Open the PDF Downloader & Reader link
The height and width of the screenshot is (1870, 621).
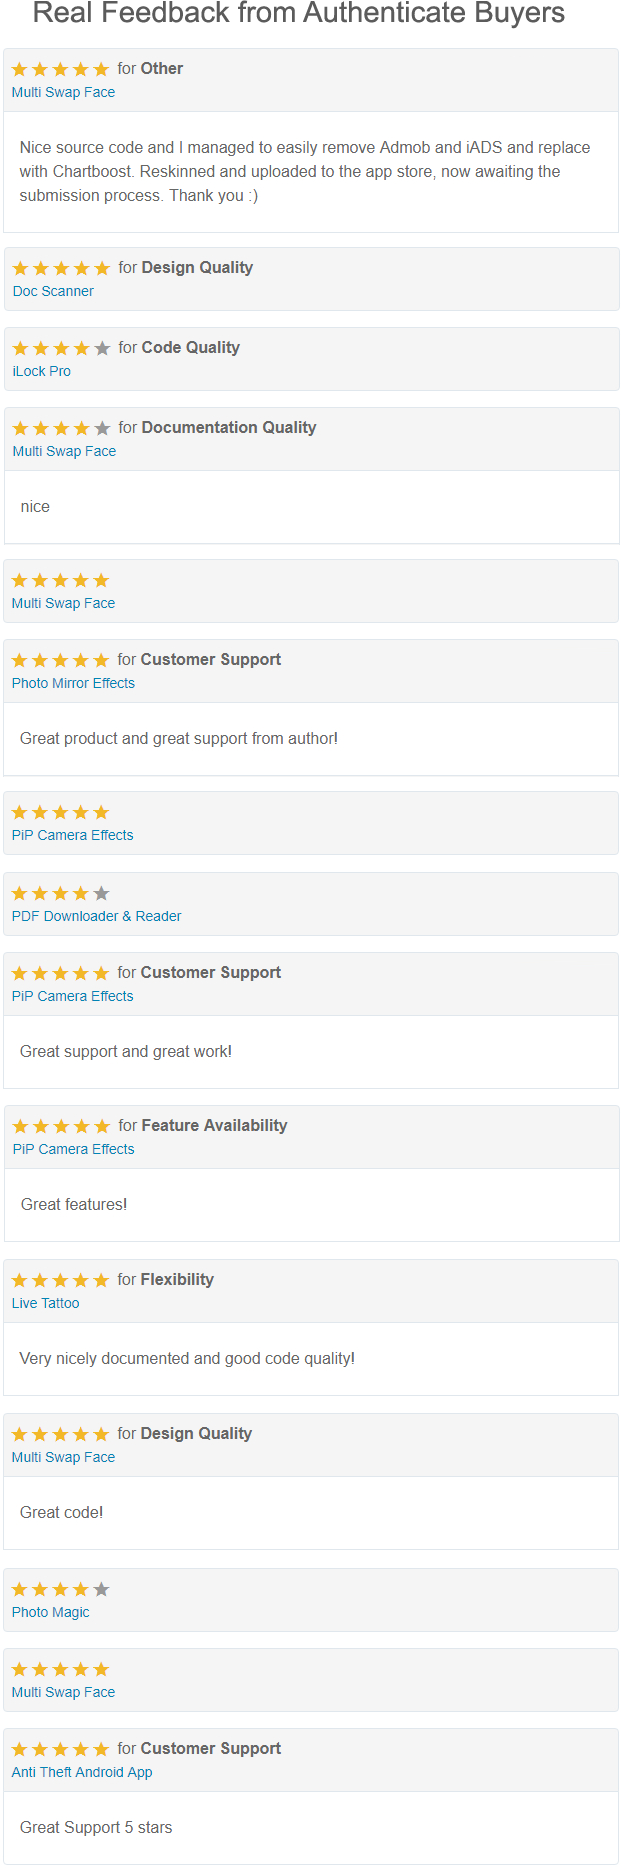tap(96, 916)
